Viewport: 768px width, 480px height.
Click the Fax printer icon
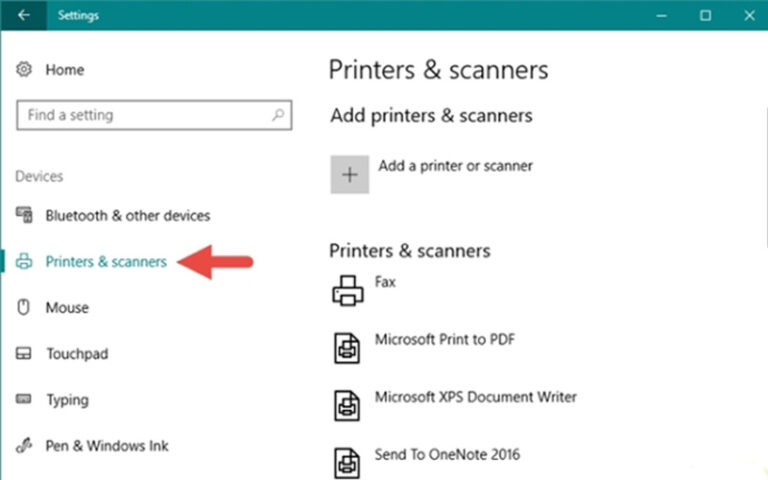click(x=348, y=290)
